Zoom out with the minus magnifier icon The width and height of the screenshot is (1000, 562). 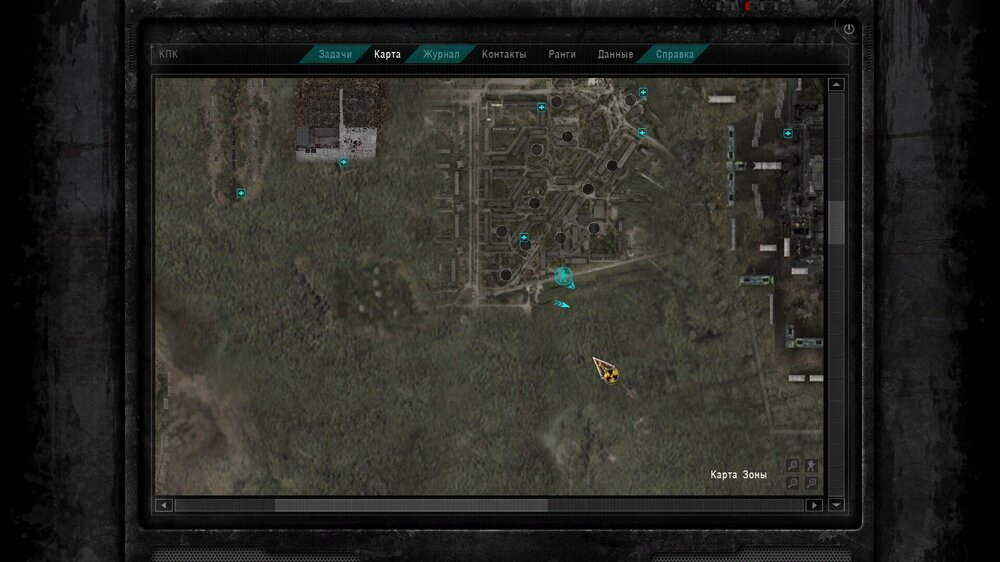(793, 483)
